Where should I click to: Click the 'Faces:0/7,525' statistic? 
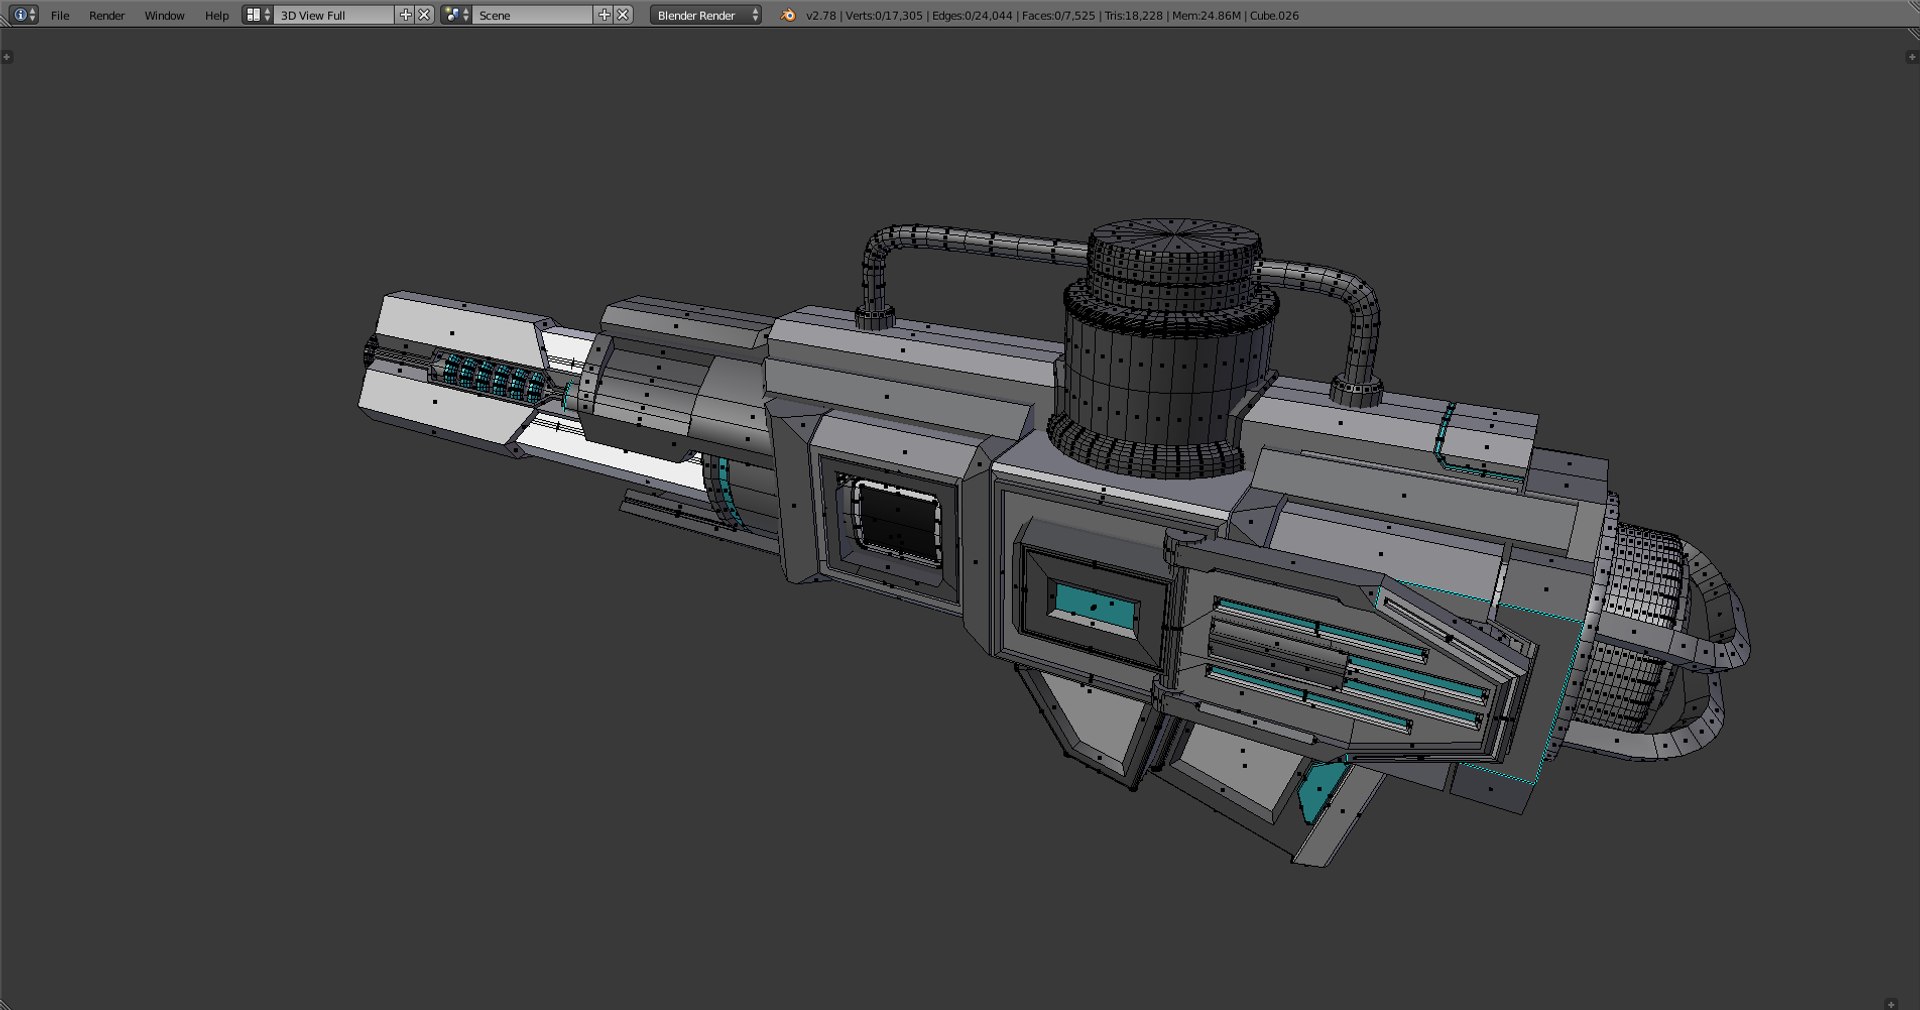tap(1058, 15)
